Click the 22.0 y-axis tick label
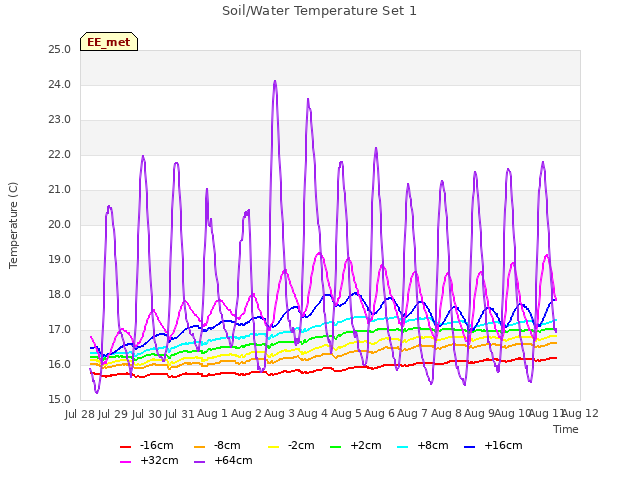The image size is (640, 480). click(x=60, y=155)
